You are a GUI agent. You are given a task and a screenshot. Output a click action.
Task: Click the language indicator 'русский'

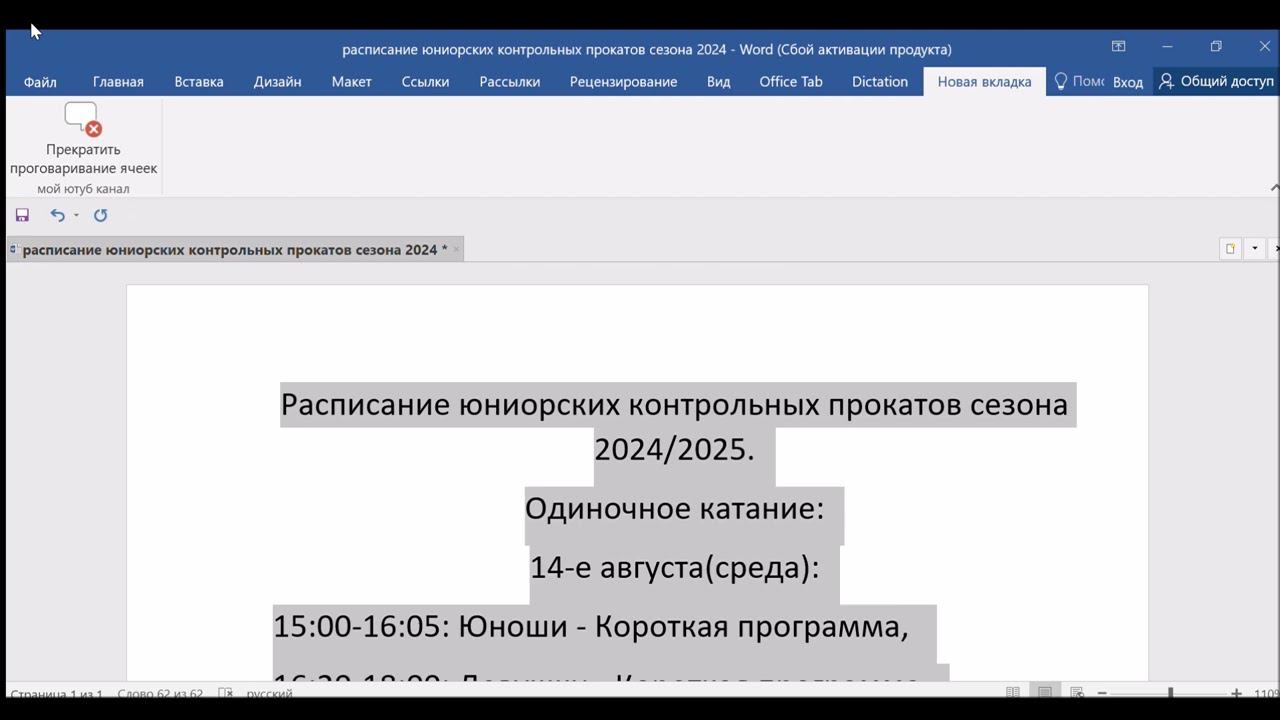[x=269, y=693]
